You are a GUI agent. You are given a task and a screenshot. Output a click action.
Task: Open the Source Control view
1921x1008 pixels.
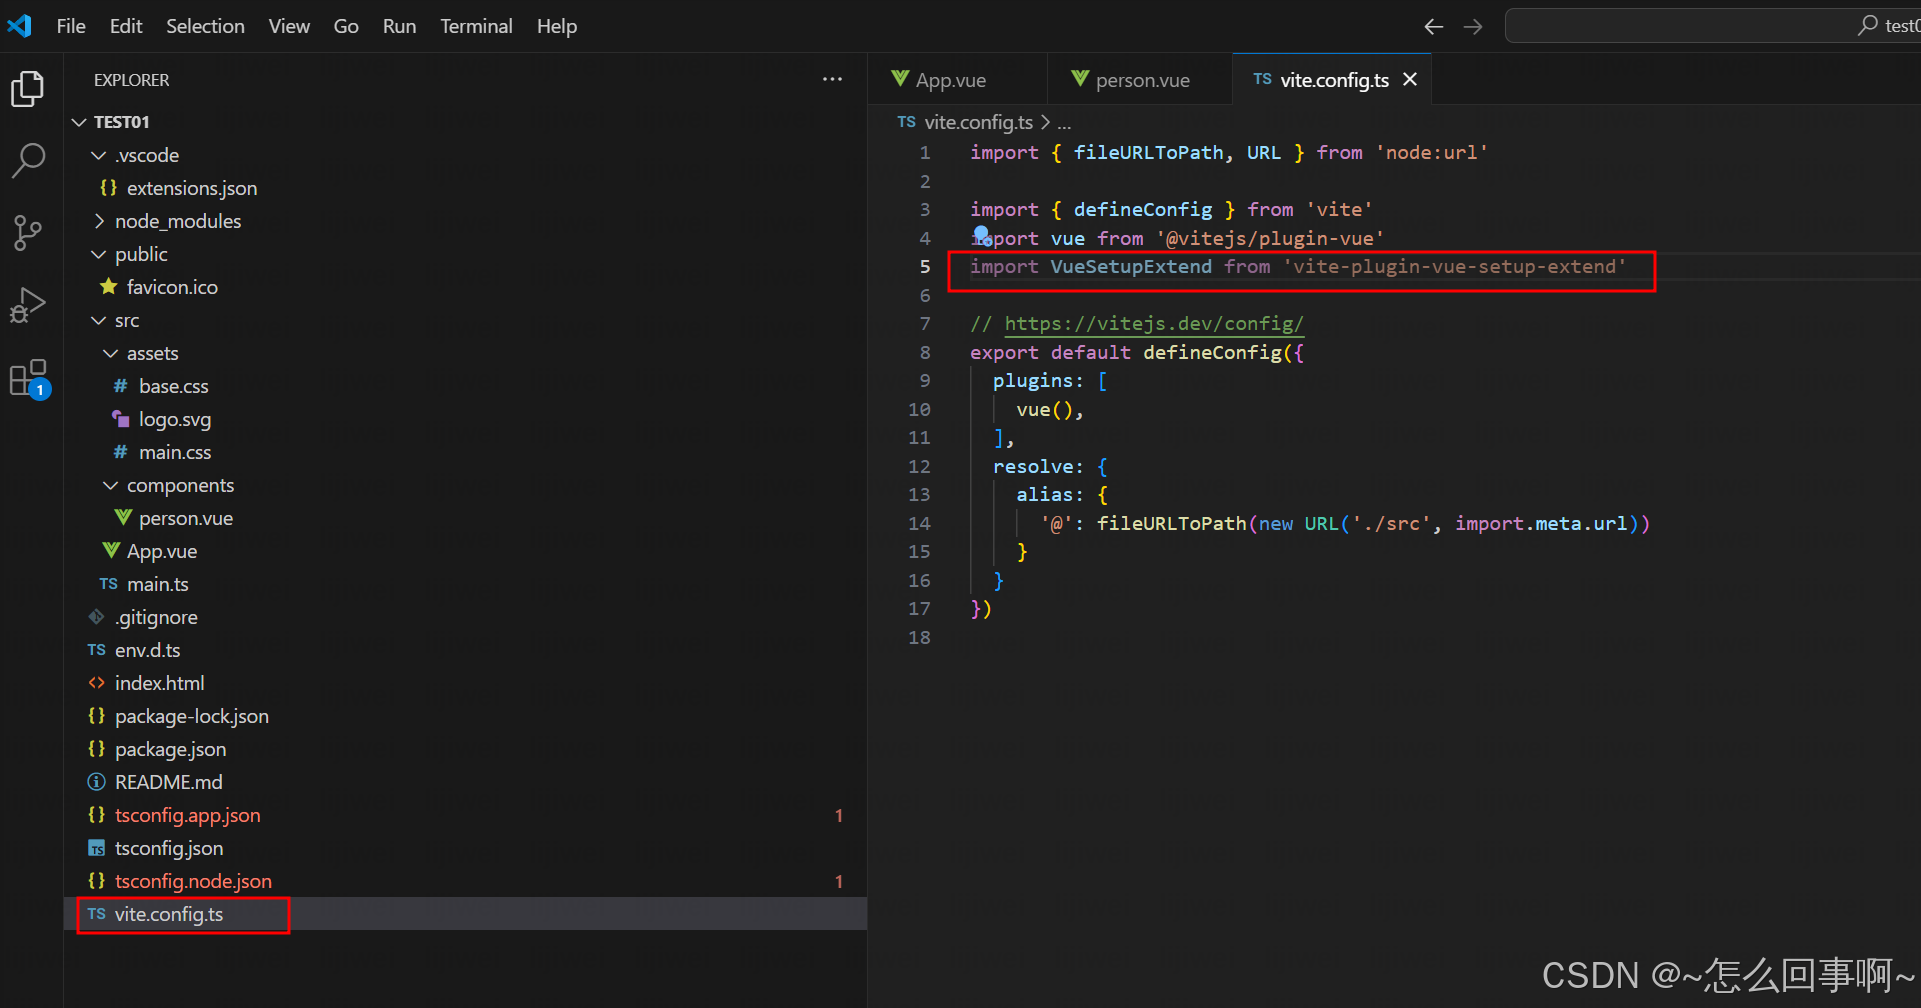pyautogui.click(x=27, y=232)
